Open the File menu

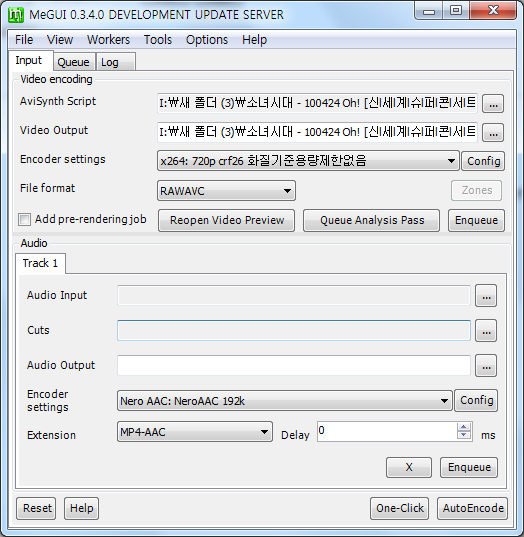(24, 40)
